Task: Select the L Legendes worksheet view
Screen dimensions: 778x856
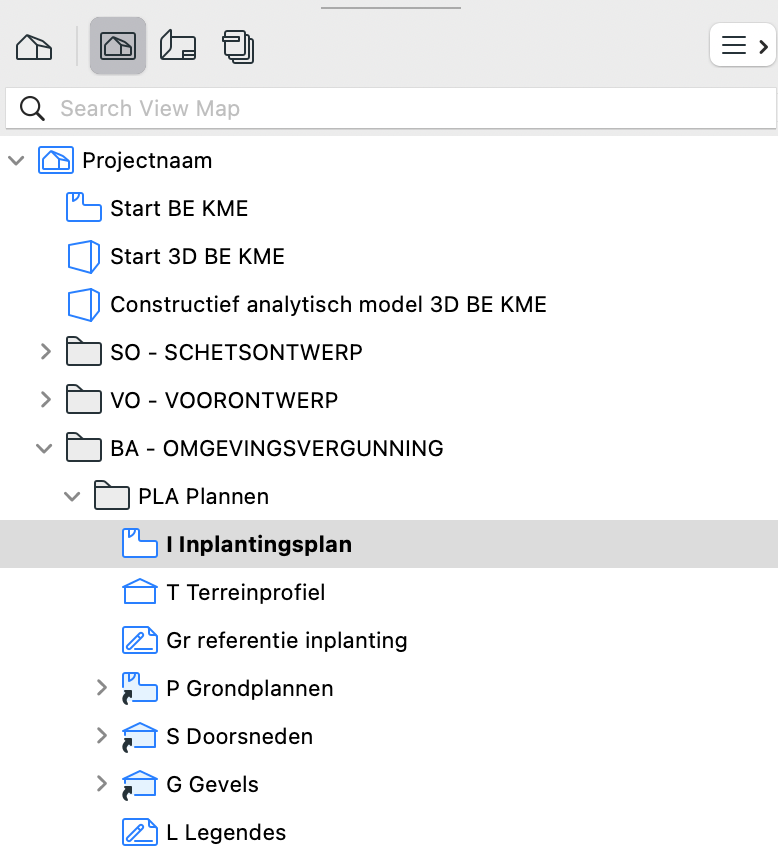Action: tap(225, 833)
